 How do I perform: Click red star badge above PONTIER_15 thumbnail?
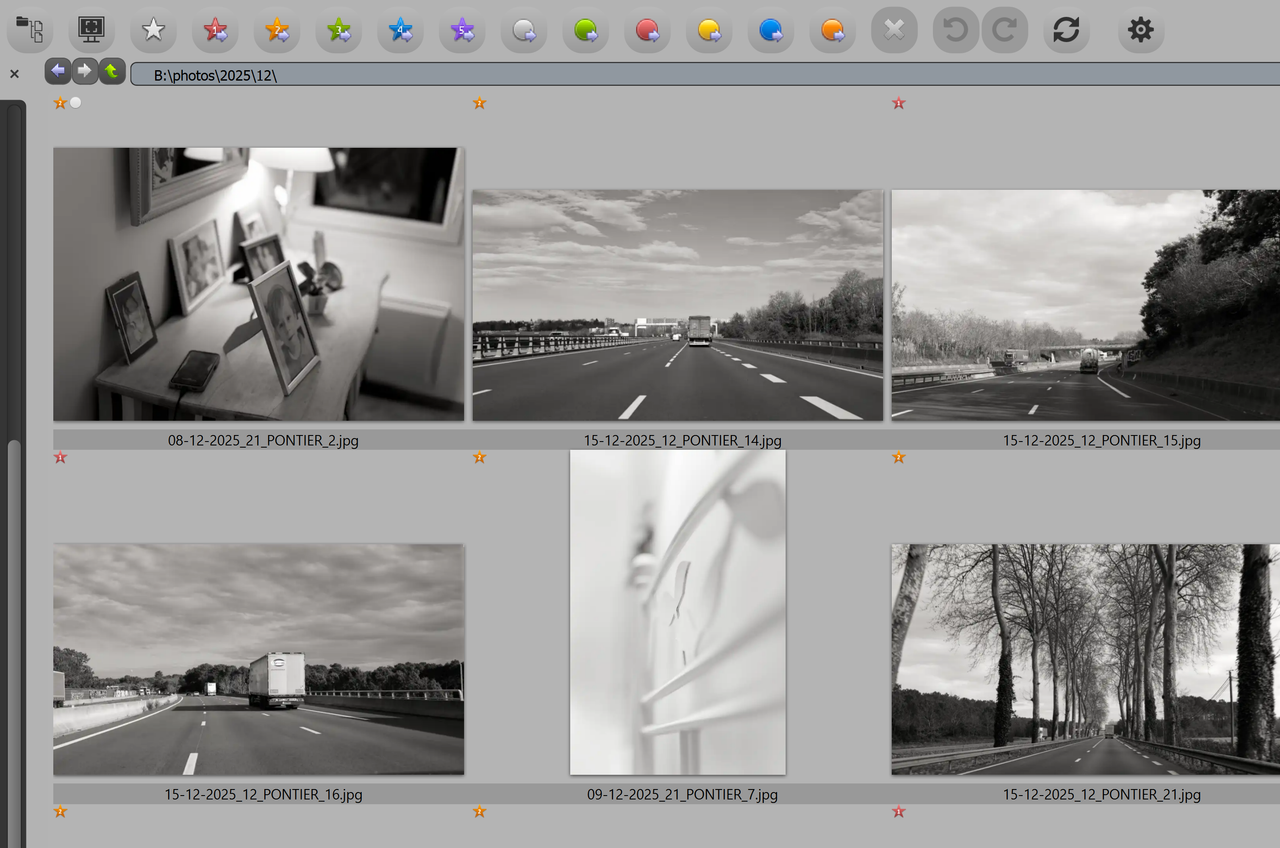[898, 103]
